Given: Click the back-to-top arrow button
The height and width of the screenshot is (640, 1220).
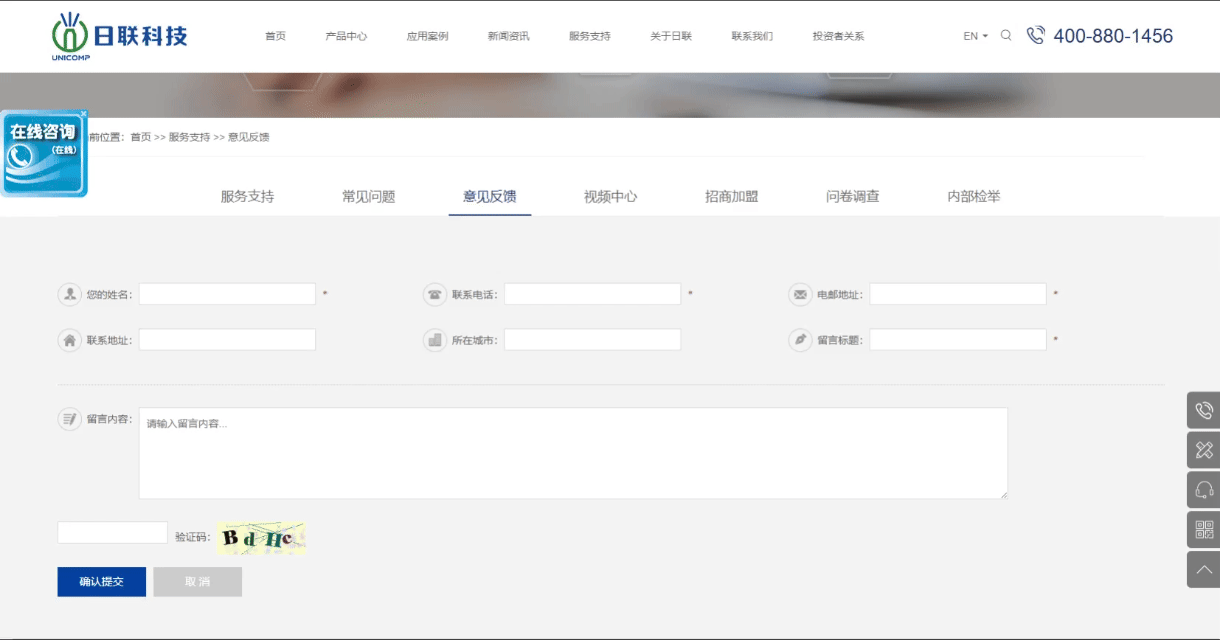Looking at the screenshot, I should [x=1203, y=569].
